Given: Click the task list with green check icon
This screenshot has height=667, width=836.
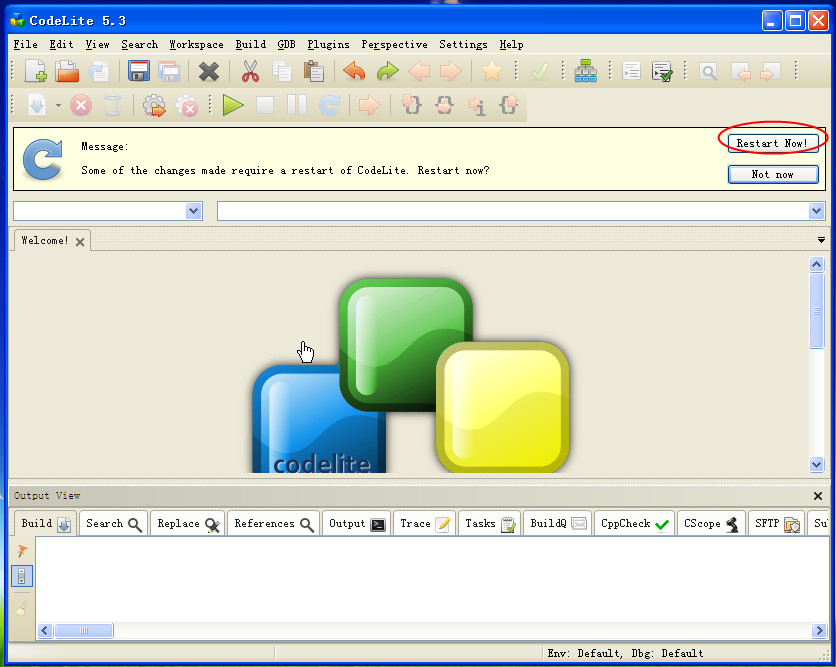Looking at the screenshot, I should click(x=662, y=71).
